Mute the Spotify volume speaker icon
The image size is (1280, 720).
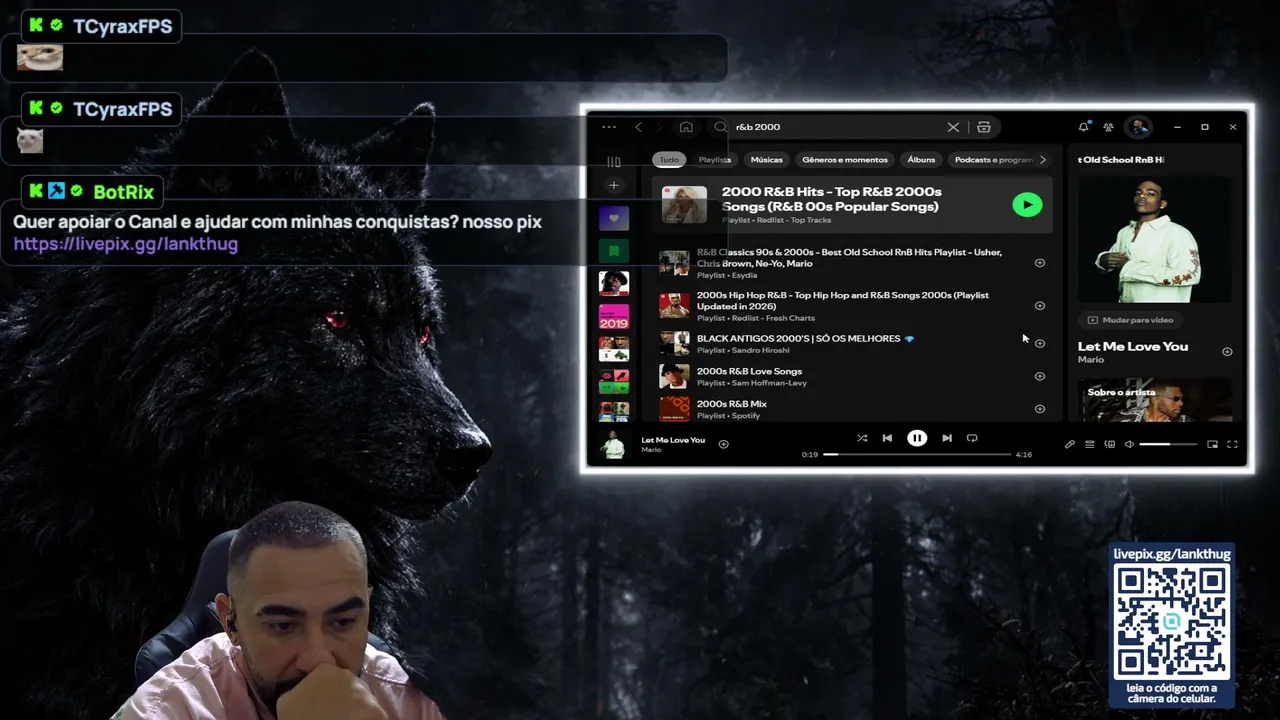tap(1129, 444)
